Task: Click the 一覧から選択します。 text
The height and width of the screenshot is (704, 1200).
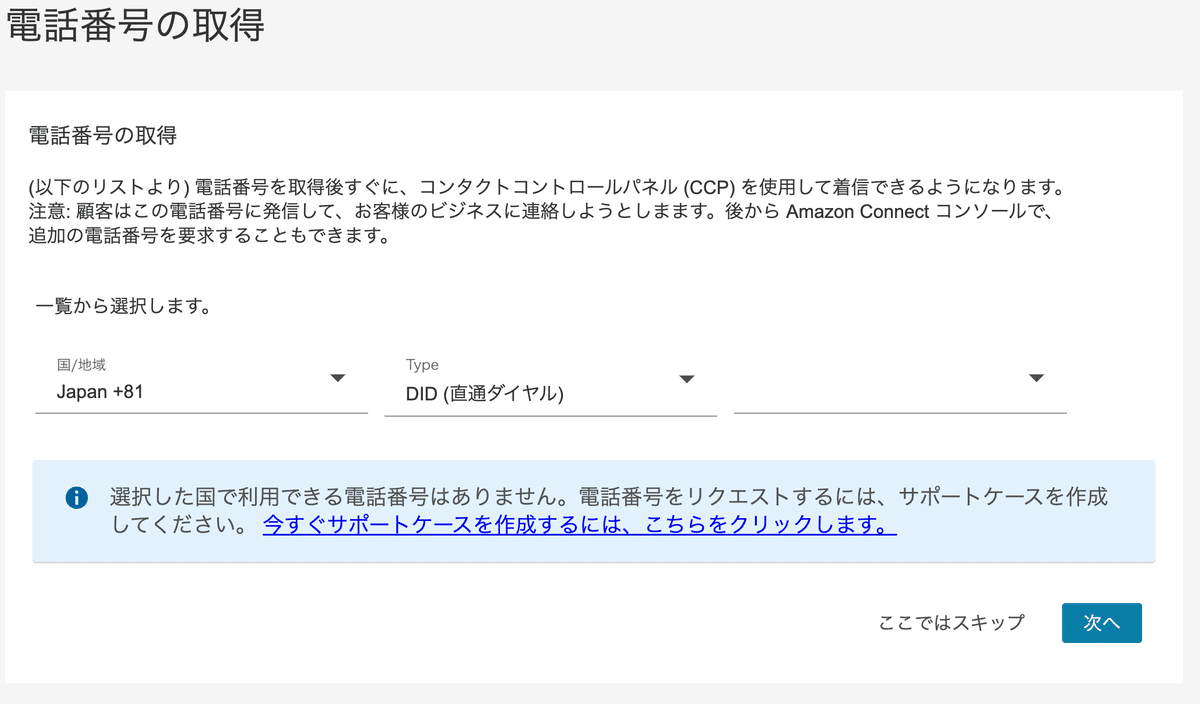Action: tap(122, 307)
